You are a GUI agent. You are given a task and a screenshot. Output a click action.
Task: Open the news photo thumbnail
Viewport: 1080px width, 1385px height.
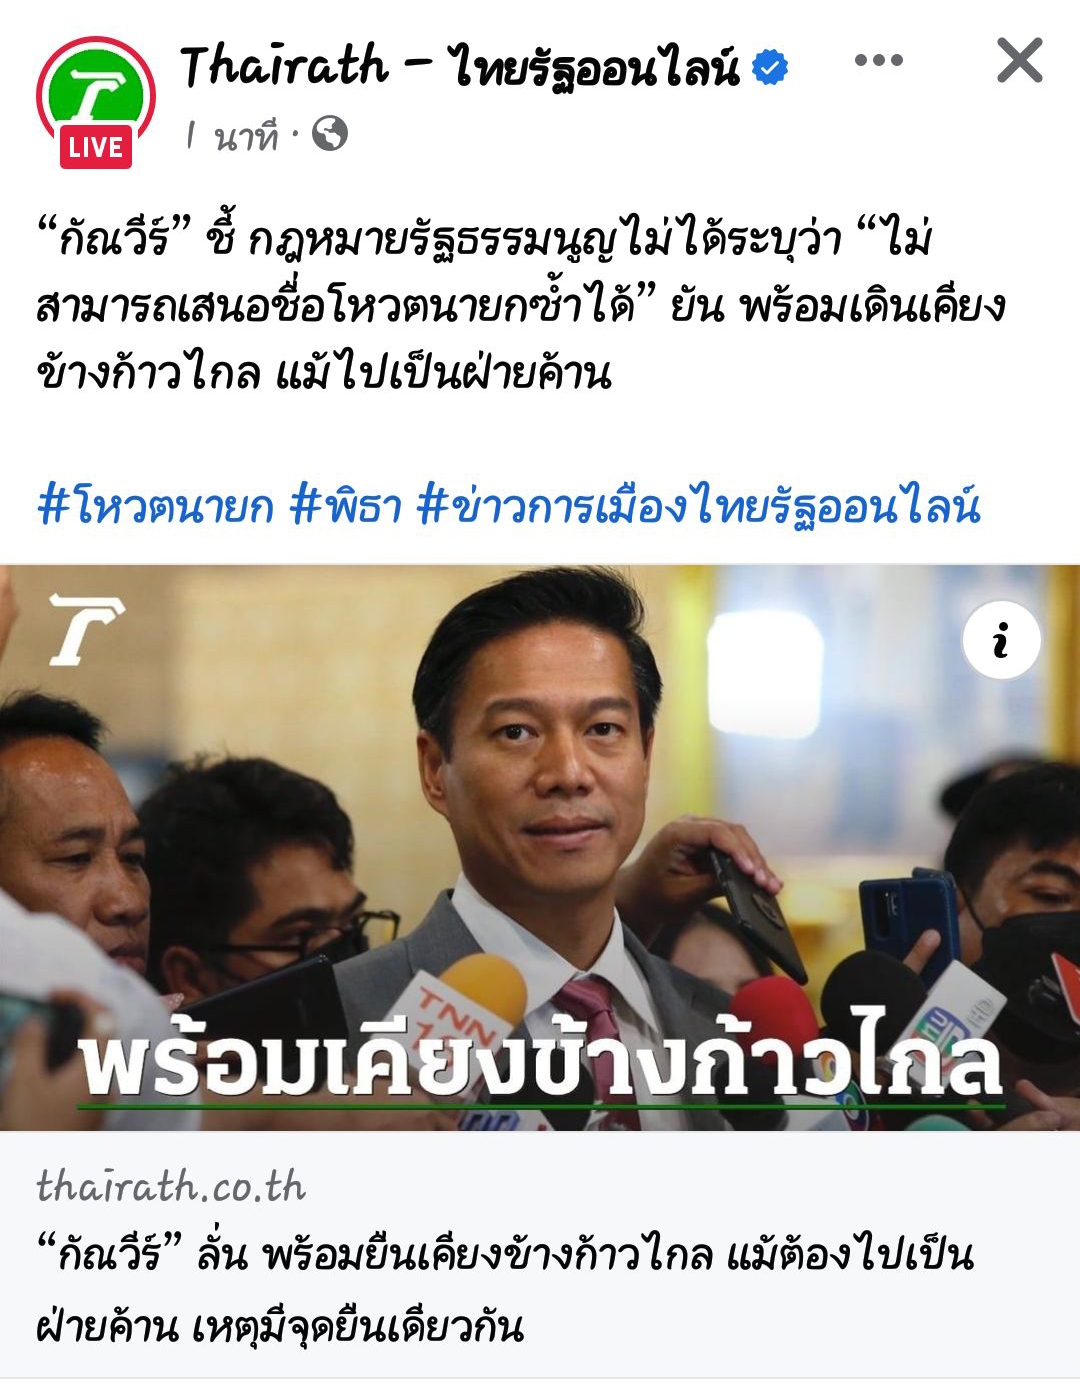point(540,848)
